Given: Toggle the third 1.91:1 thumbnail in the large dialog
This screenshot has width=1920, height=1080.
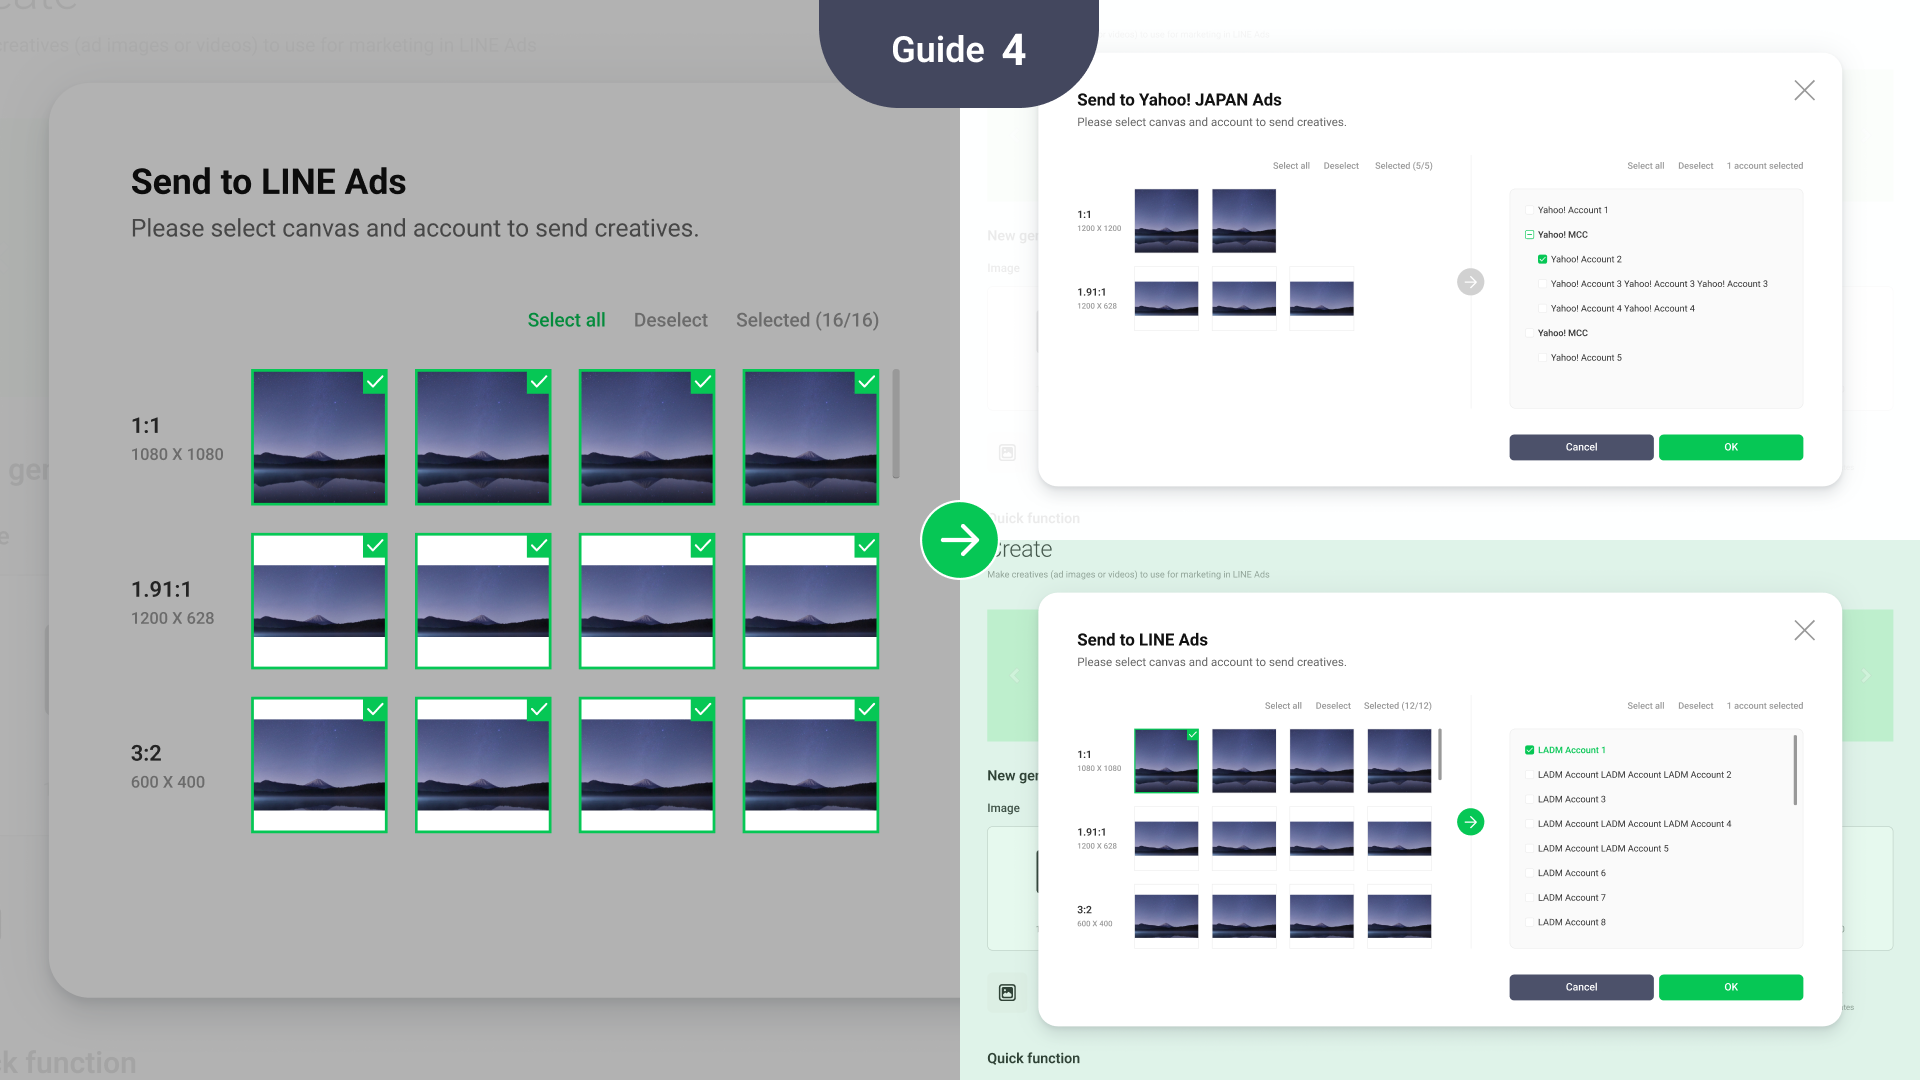Looking at the screenshot, I should 647,601.
